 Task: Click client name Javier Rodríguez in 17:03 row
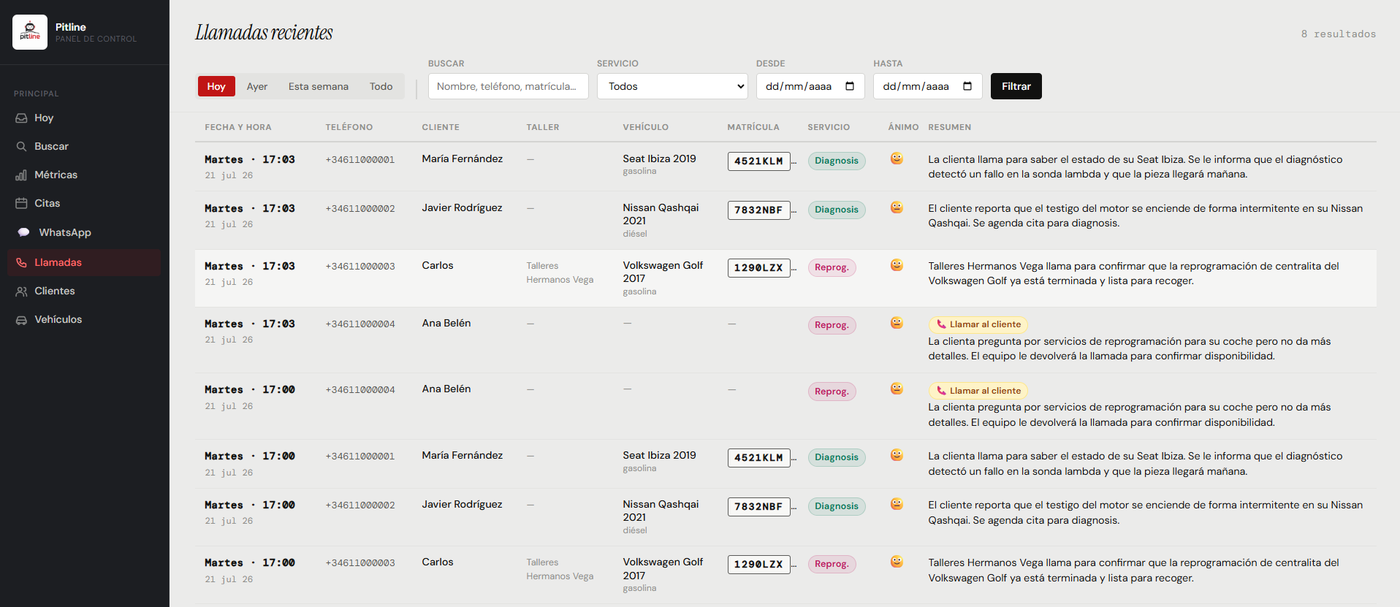(x=462, y=208)
